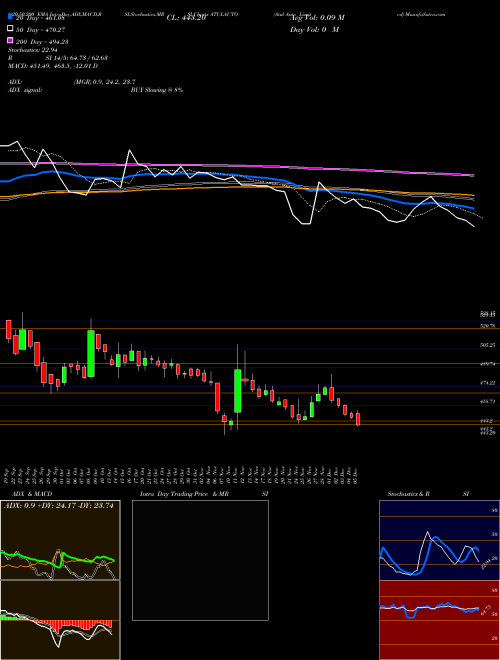The image size is (500, 660).
Task: Open the blue Stochastics sub-chart
Action: click(439, 540)
